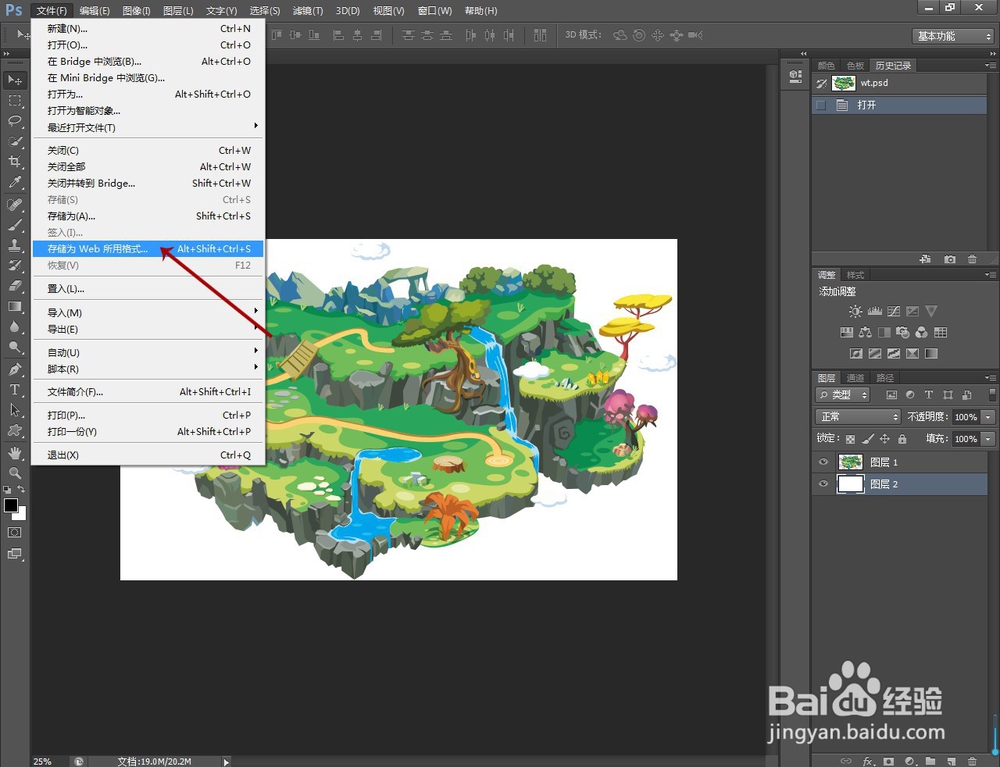Viewport: 1000px width, 767px height.
Task: Create new snapshot camera icon in History
Action: [x=950, y=259]
